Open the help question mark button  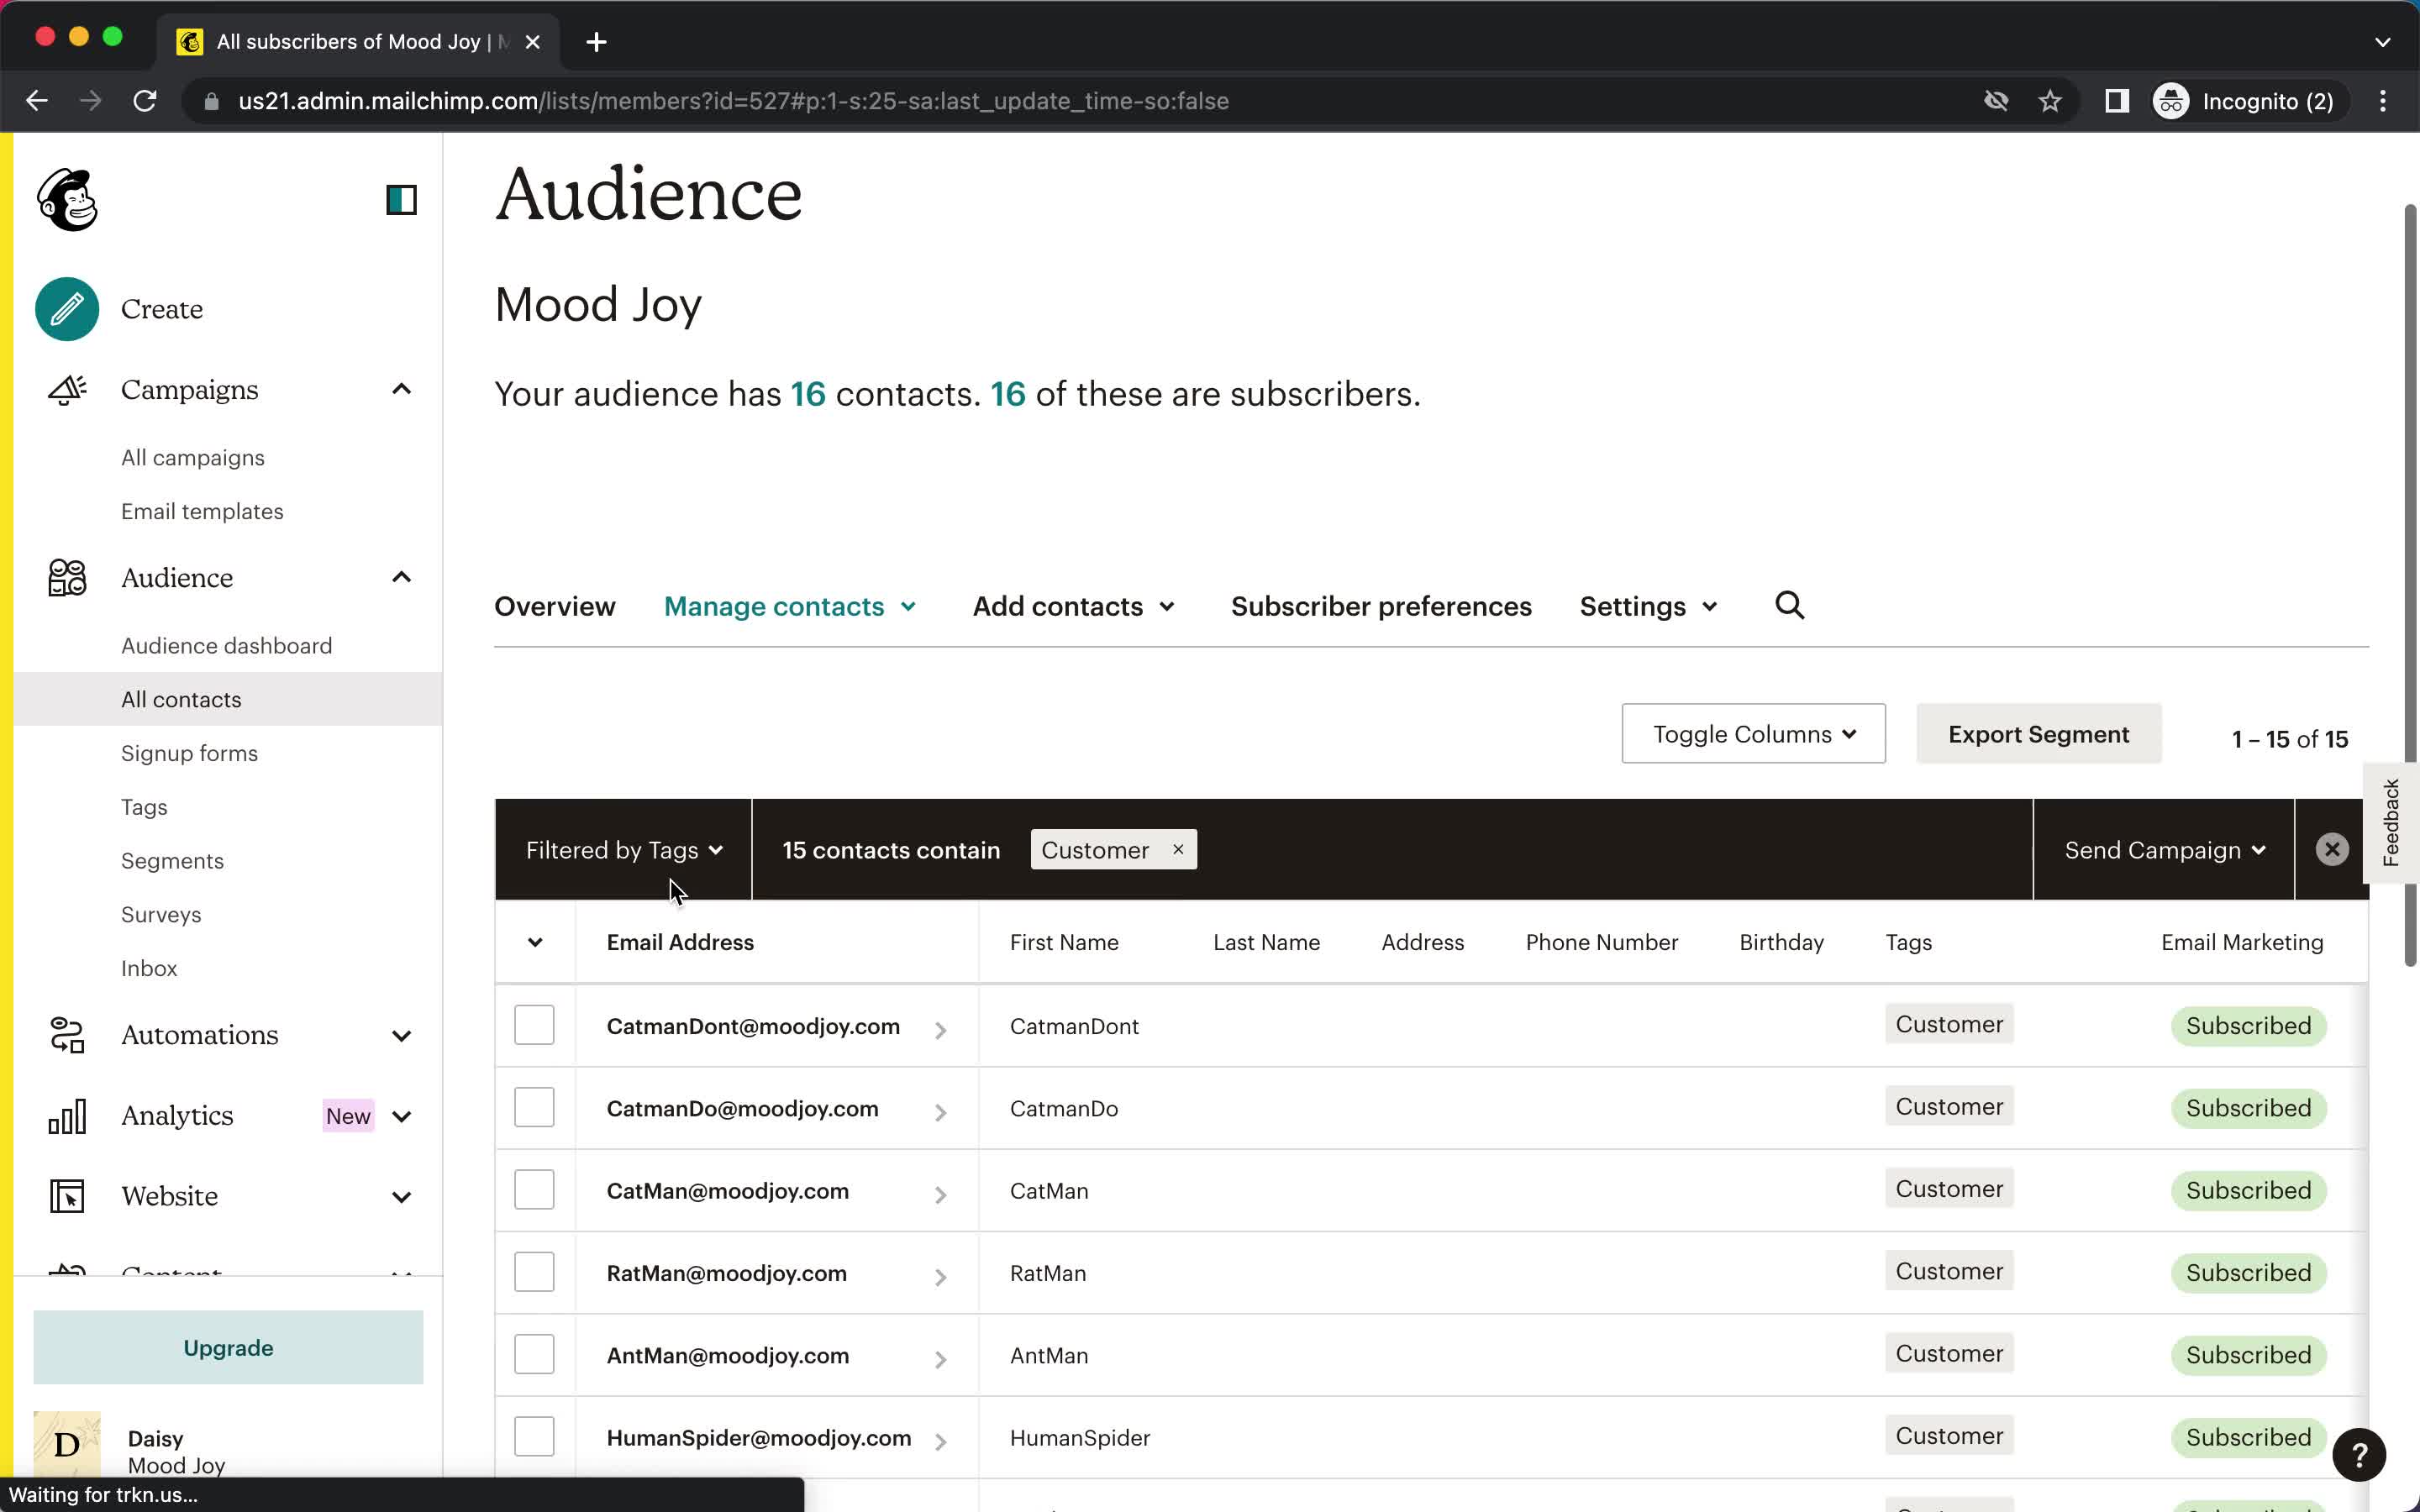coord(2359,1455)
